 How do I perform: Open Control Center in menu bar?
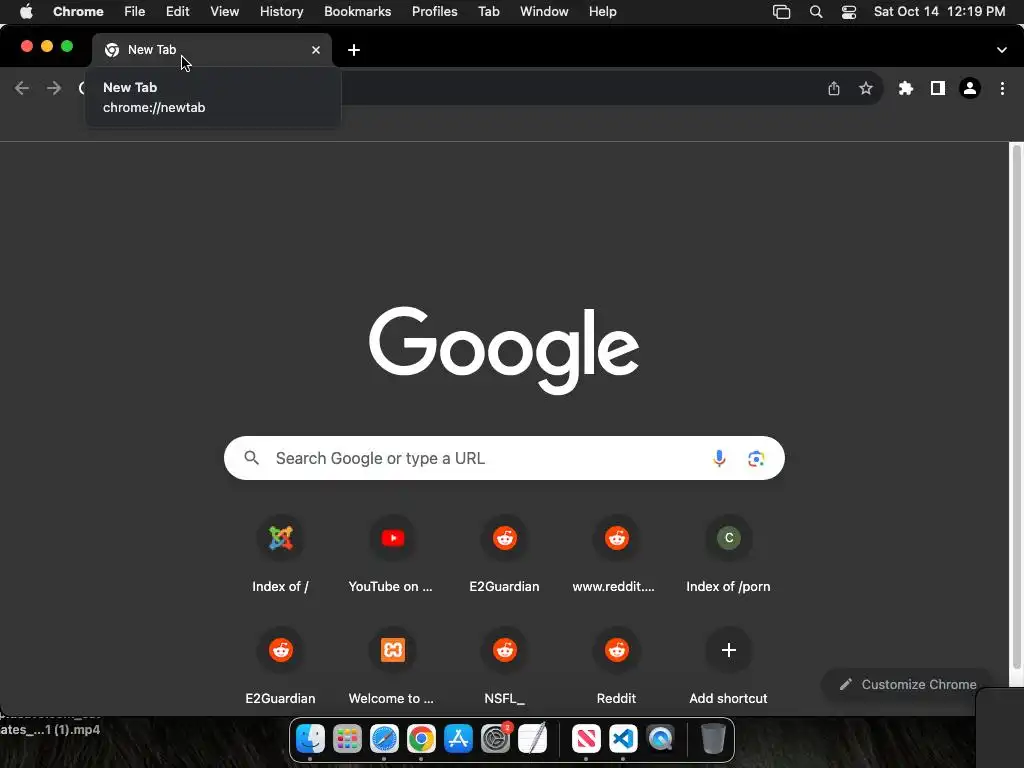[848, 12]
